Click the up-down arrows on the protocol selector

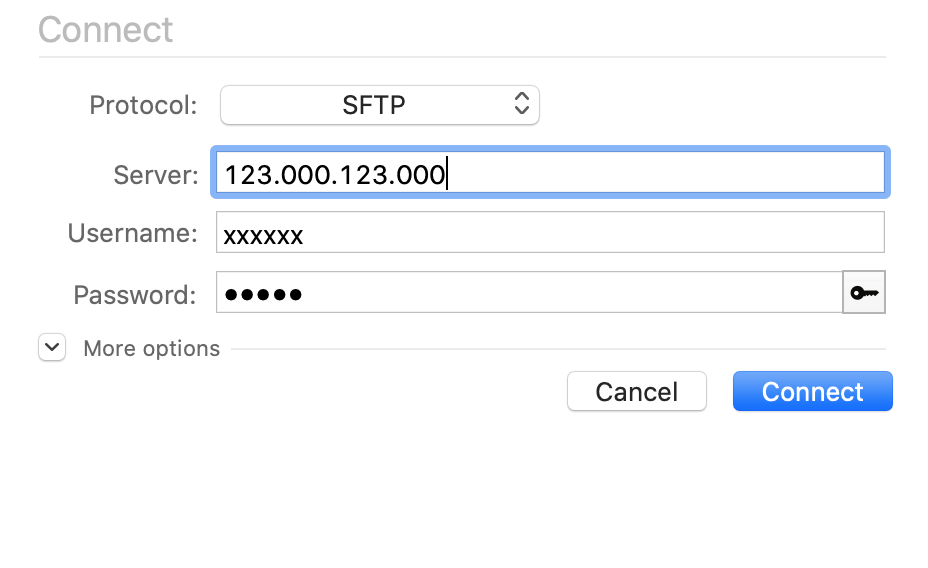tap(521, 104)
